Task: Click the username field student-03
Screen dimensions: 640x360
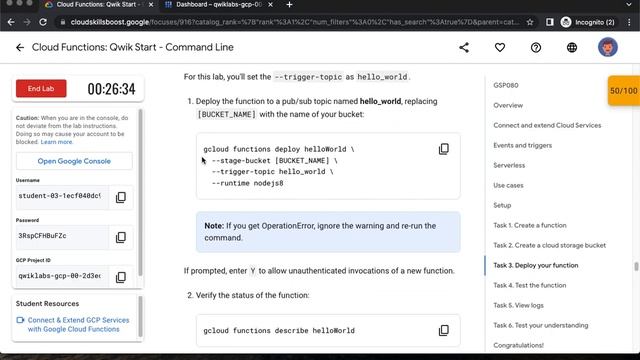Action: coord(62,196)
